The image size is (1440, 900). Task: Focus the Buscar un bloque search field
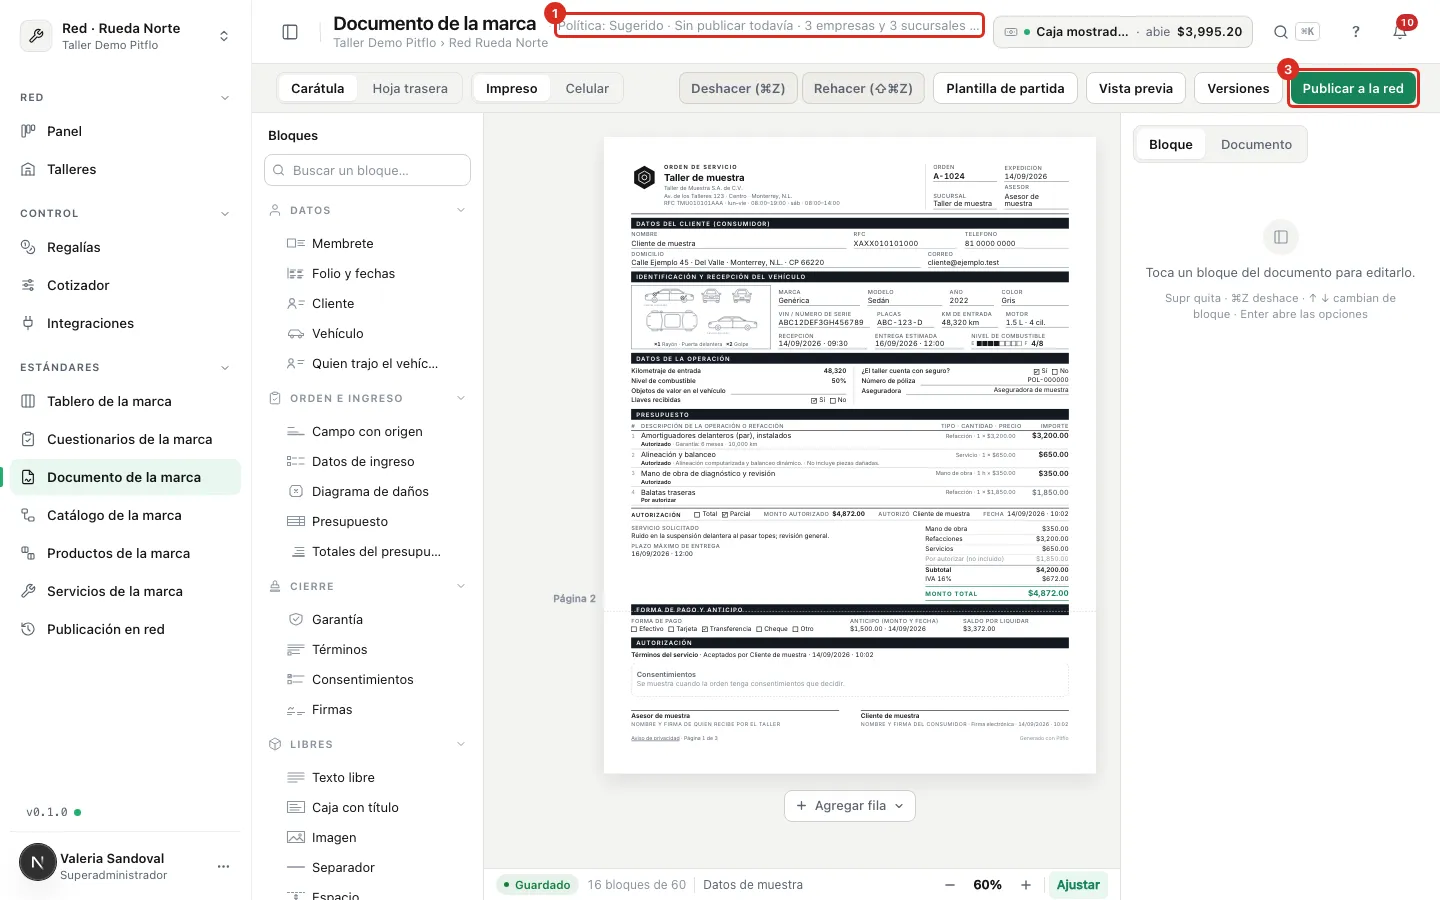367,170
